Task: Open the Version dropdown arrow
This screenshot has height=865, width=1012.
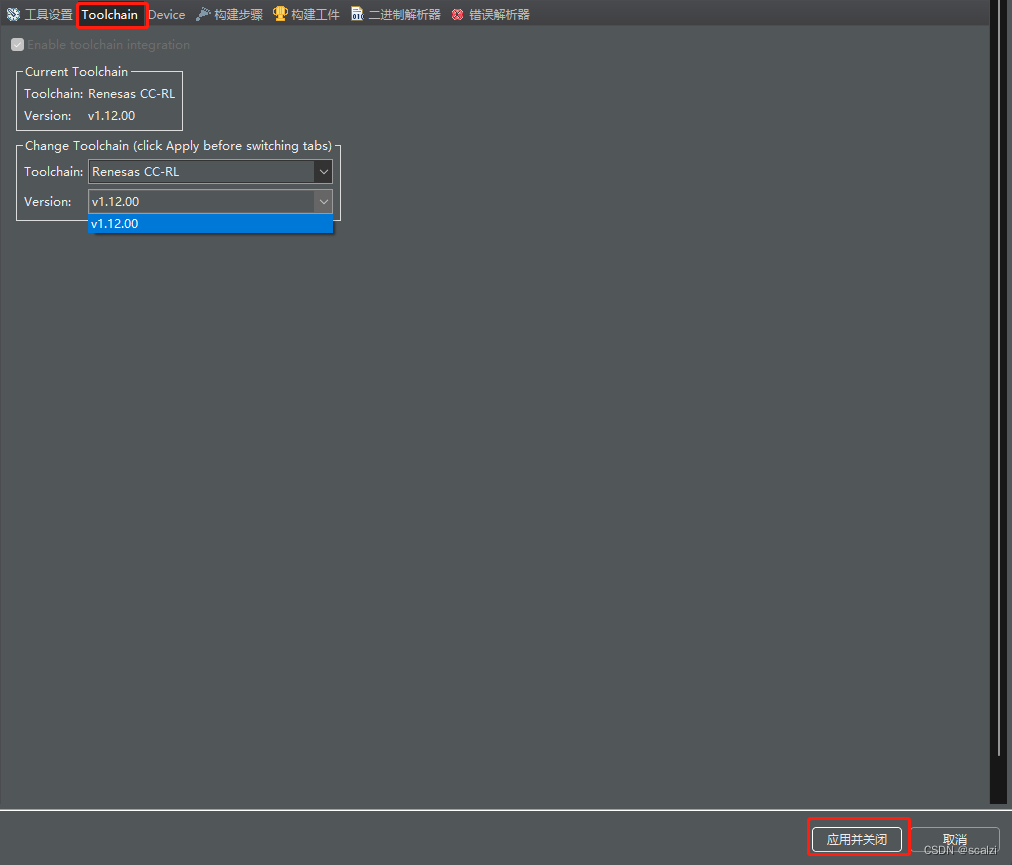Action: tap(323, 201)
